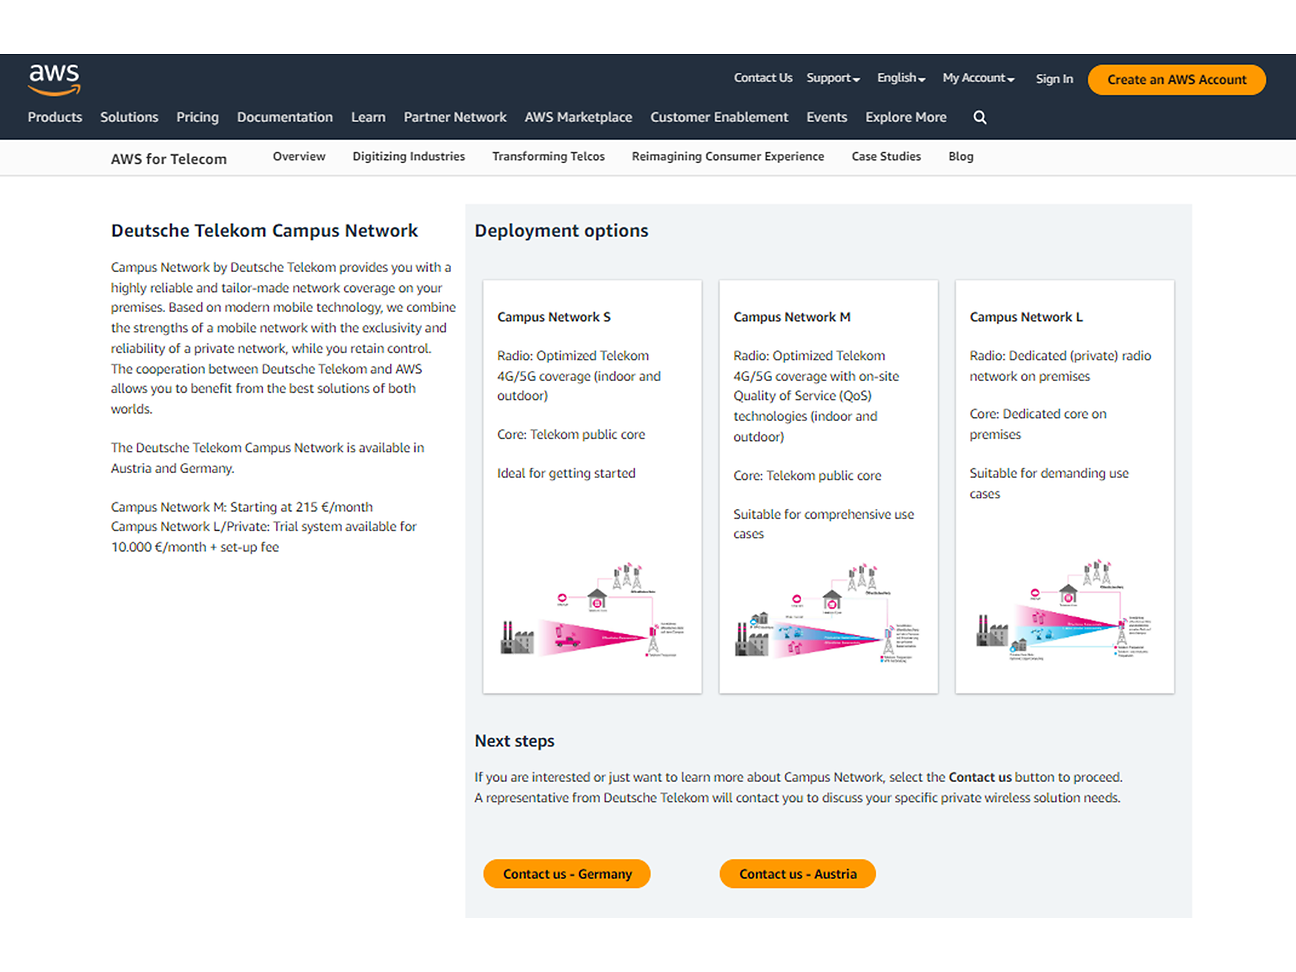
Task: Go to AWS Marketplace
Action: click(x=578, y=117)
